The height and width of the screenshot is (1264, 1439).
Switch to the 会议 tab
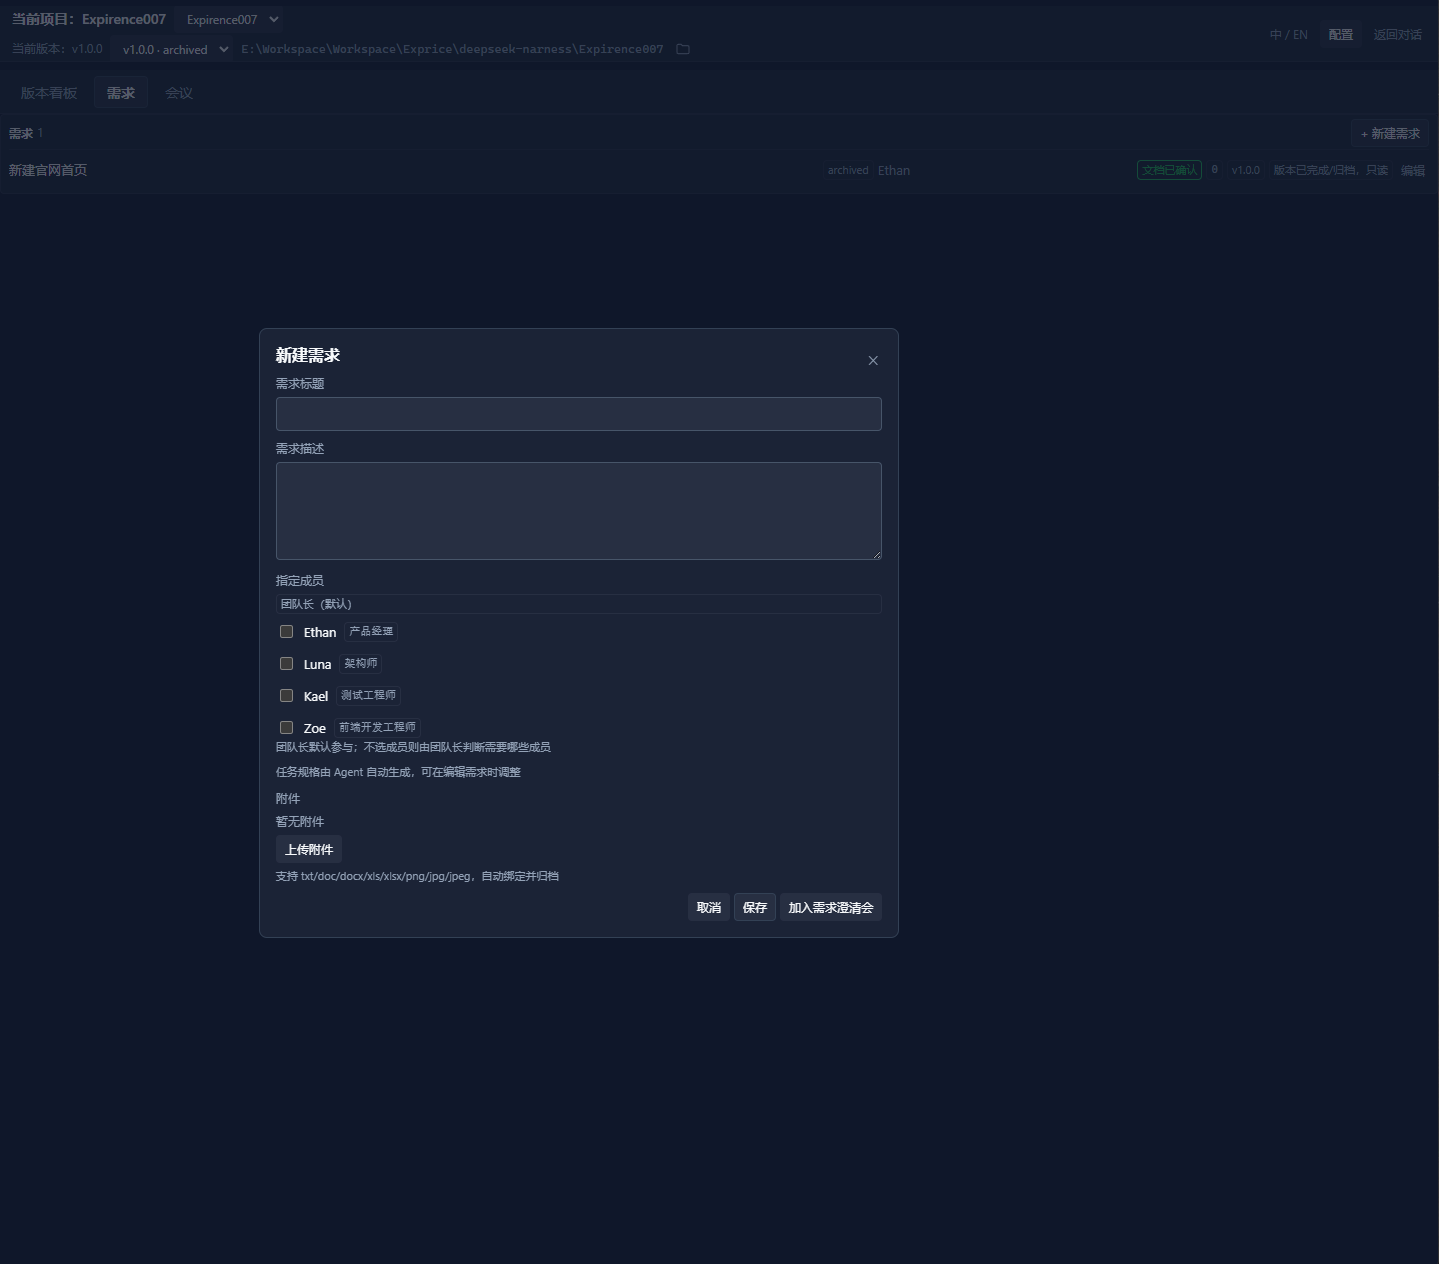tap(179, 93)
